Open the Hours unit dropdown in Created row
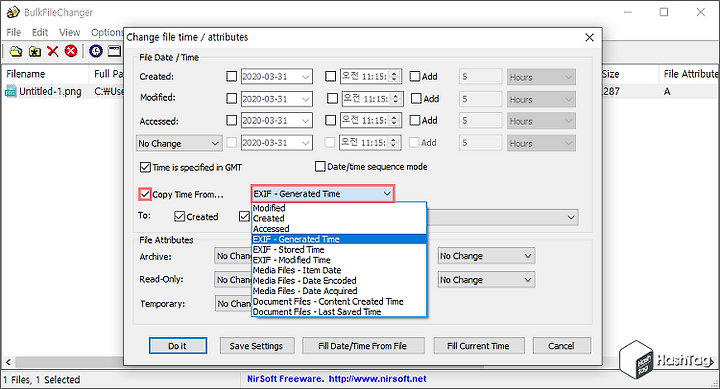Image resolution: width=720 pixels, height=389 pixels. (541, 77)
